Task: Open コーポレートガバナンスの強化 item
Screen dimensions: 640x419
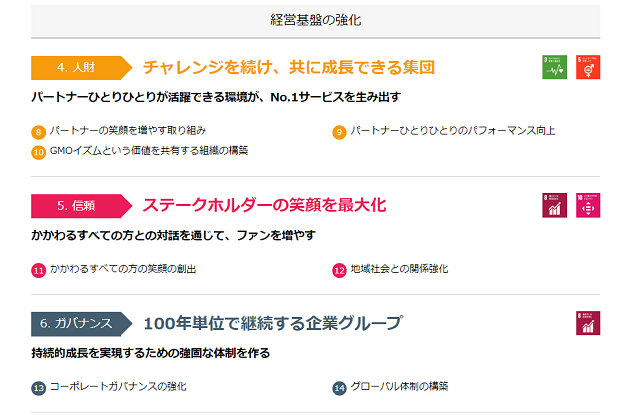Action: (118, 386)
